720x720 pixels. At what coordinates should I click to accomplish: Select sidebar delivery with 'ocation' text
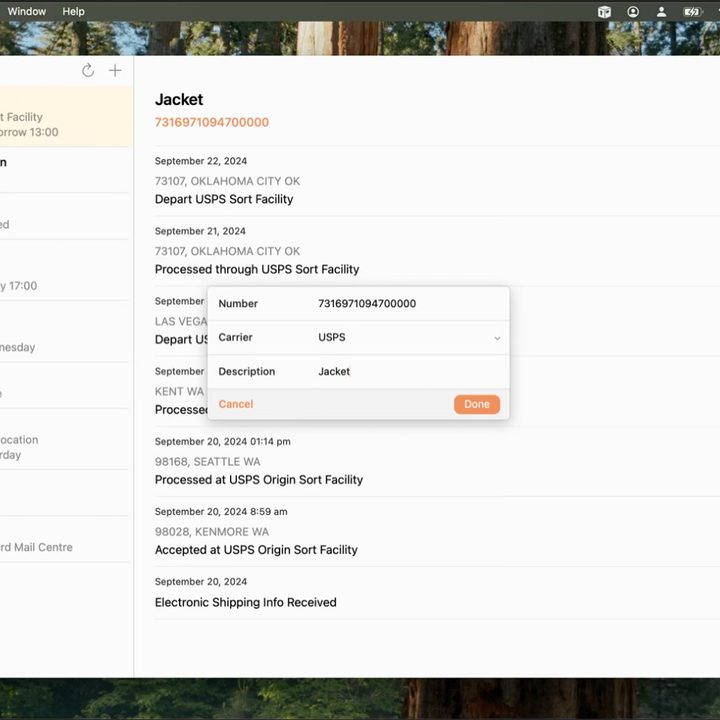point(64,440)
